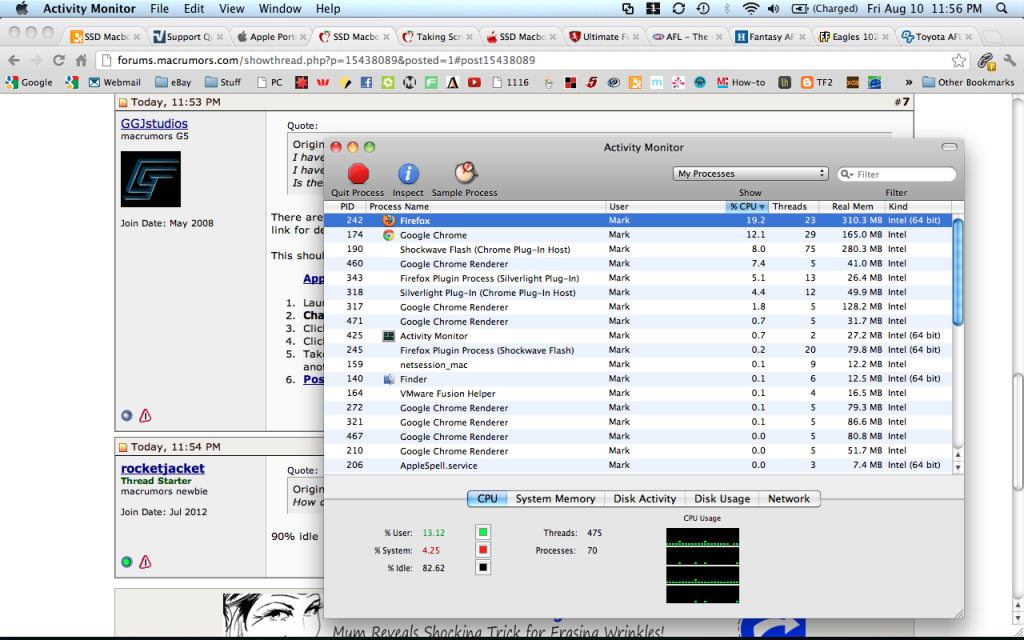Click rocketjacket's green online status icon
The image size is (1024, 640).
coord(127,562)
